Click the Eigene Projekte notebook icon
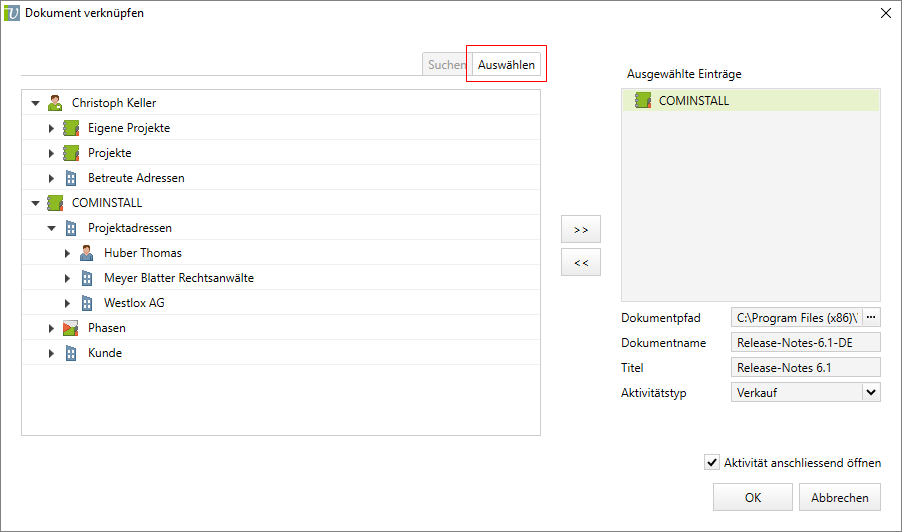Screen dimensions: 902x532 click(71, 128)
